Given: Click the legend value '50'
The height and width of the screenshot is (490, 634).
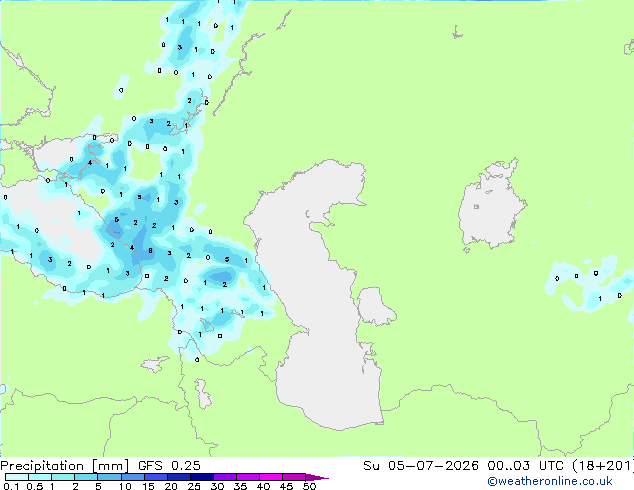Looking at the screenshot, I should click(309, 486).
